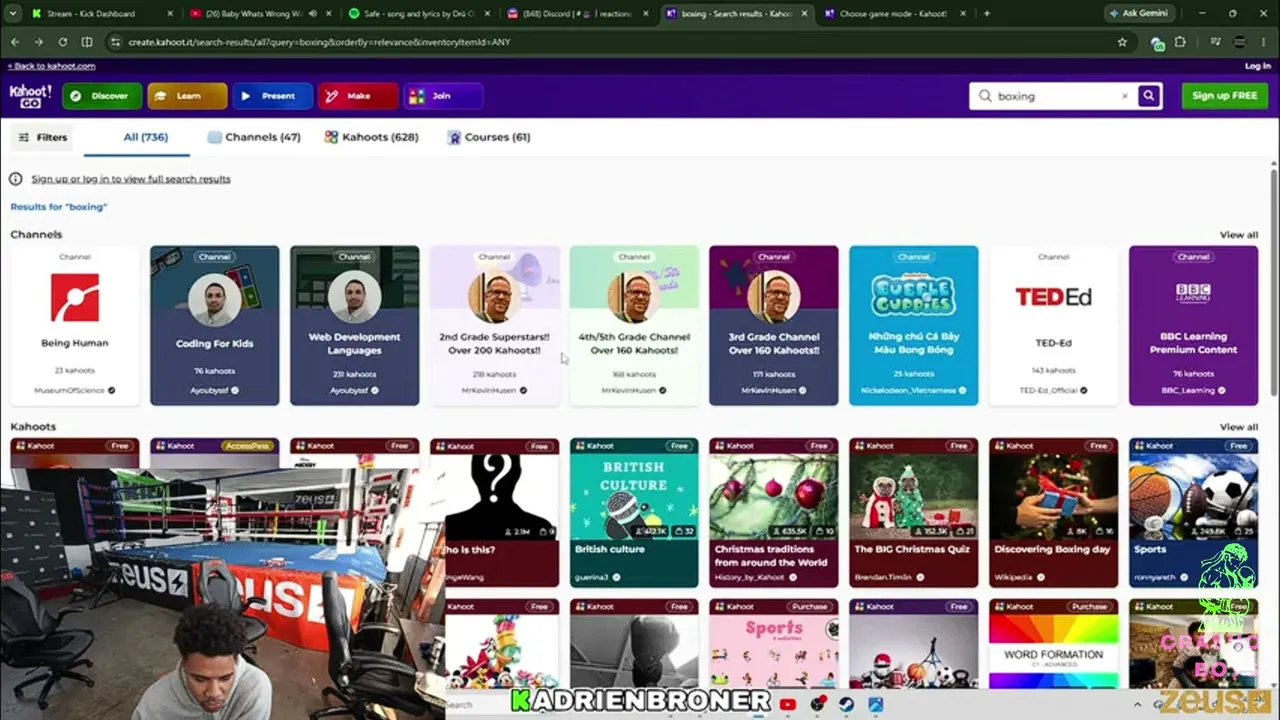The width and height of the screenshot is (1280, 720).
Task: Click browser forward arrow
Action: (x=38, y=42)
